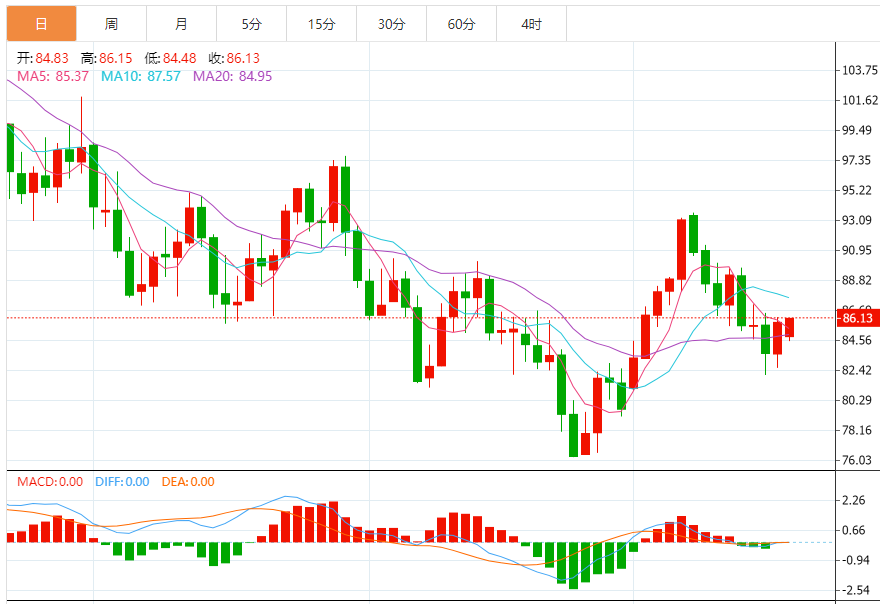Click the DEA:0.00 label

pos(188,482)
